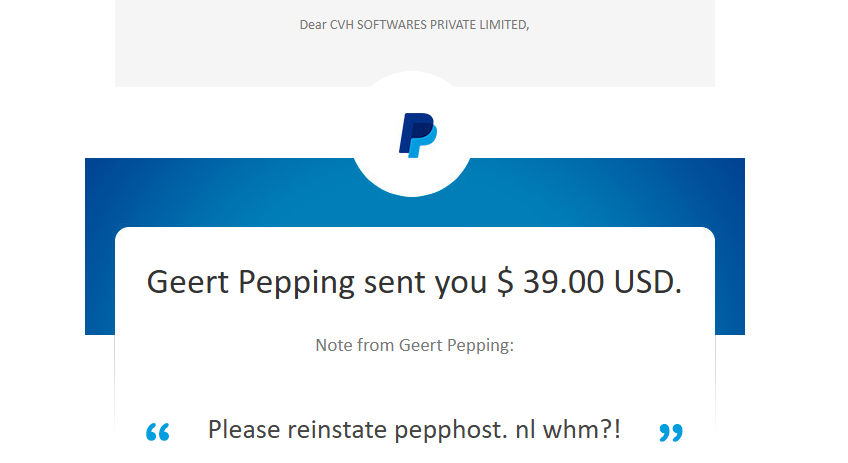Click the blue gradient banner left of logo

click(x=218, y=192)
